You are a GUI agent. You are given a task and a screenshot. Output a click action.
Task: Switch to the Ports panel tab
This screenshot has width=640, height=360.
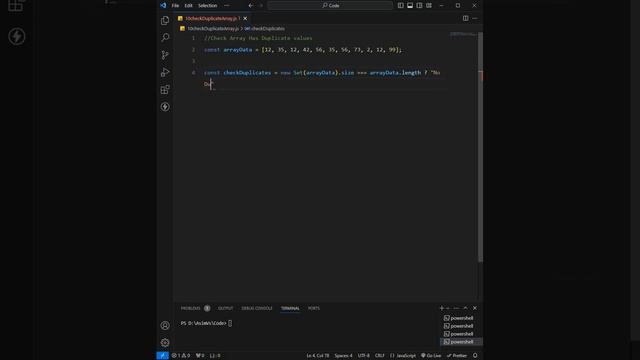[314, 308]
